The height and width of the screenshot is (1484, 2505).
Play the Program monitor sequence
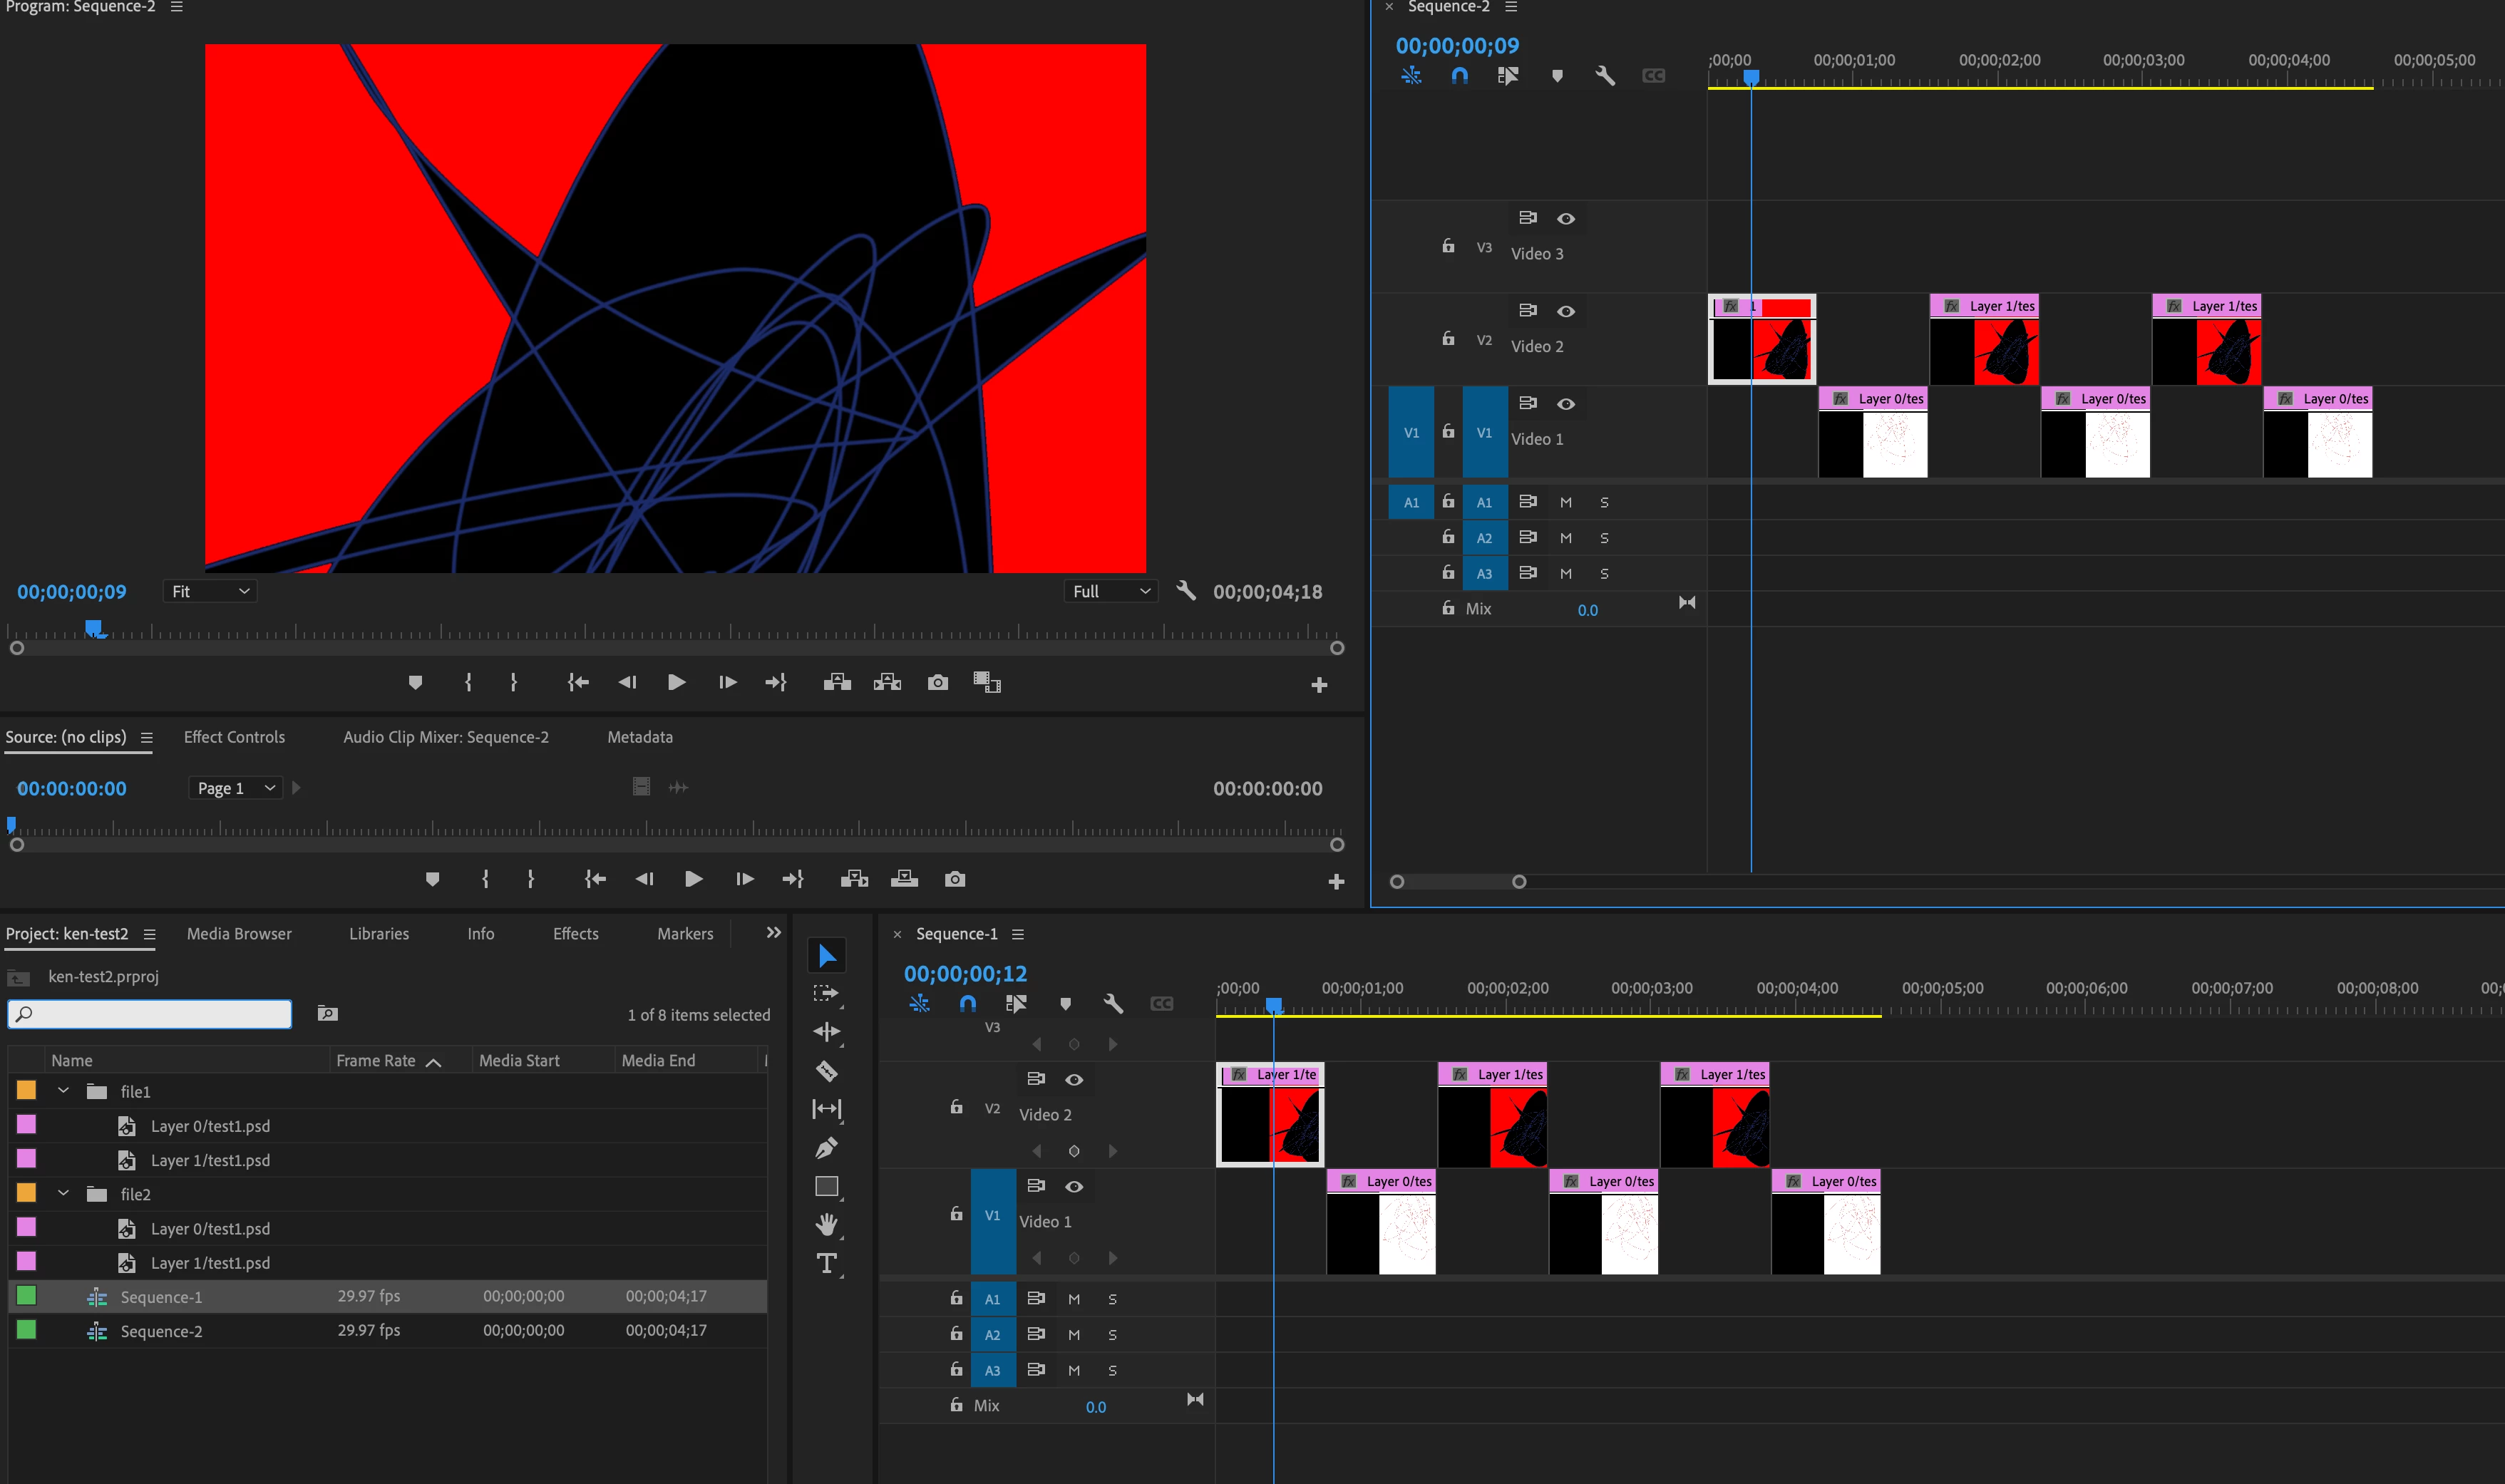click(x=676, y=683)
